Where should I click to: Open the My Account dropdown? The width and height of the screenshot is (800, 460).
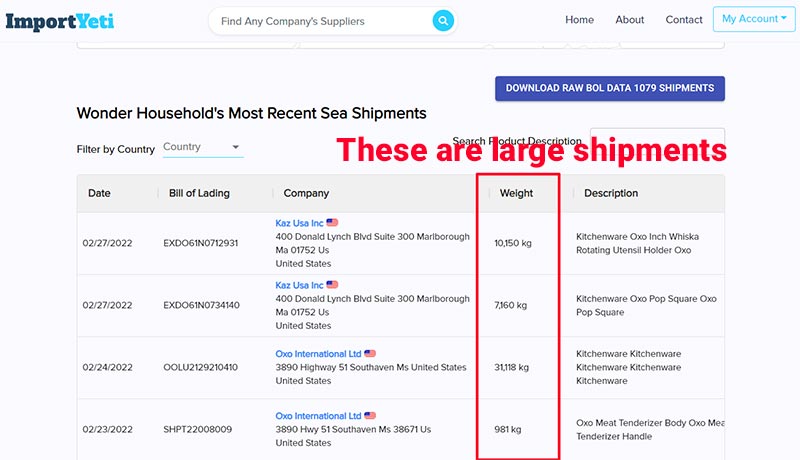(x=753, y=19)
